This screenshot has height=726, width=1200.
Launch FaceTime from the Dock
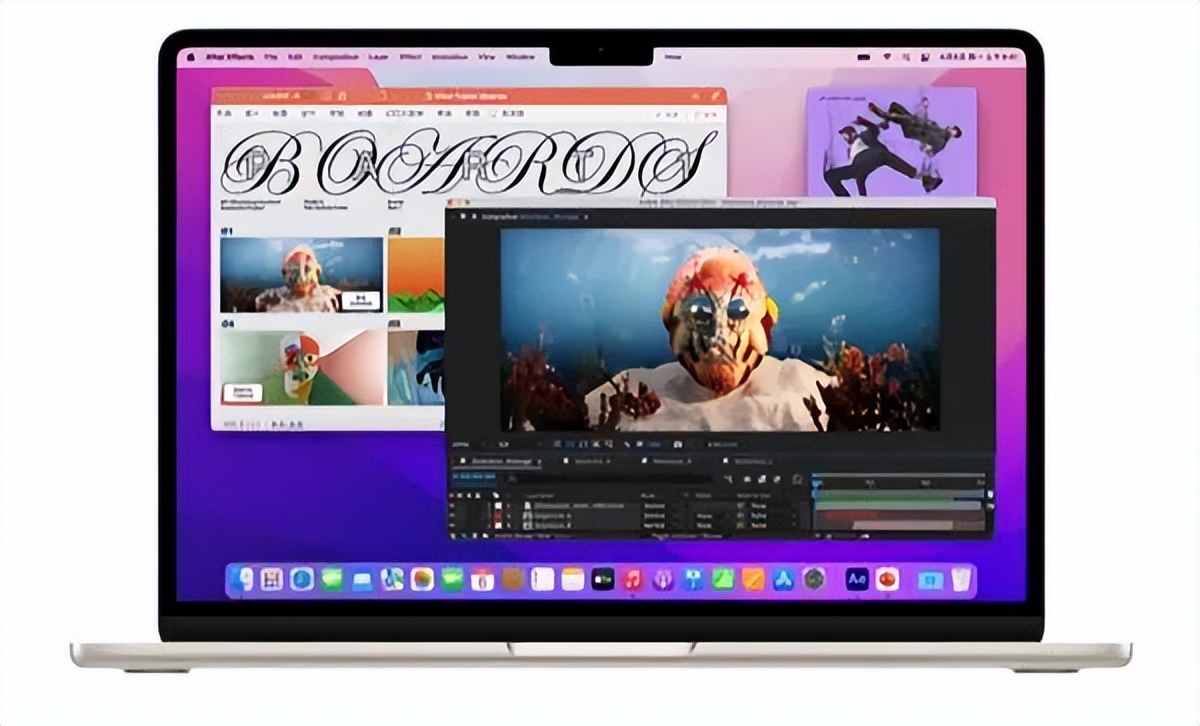(452, 579)
